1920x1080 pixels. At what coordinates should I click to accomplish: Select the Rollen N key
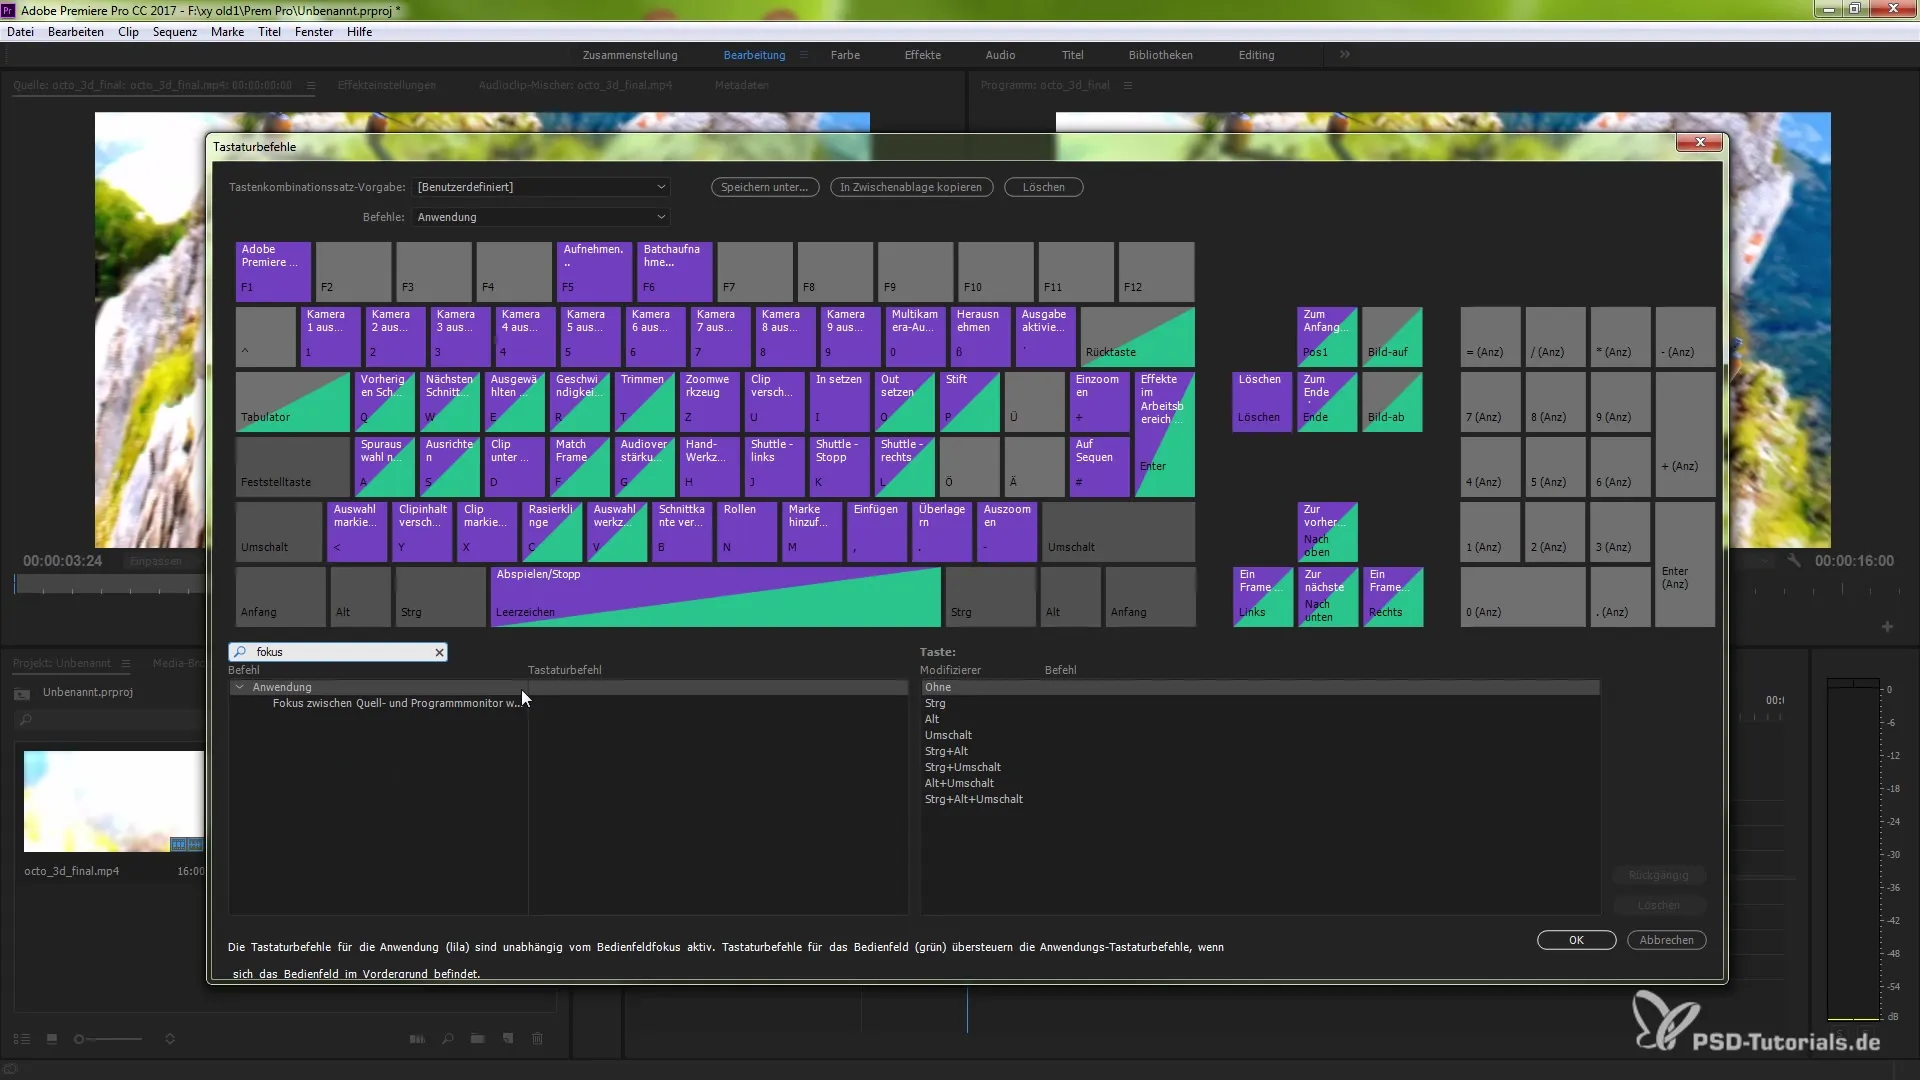coord(747,532)
